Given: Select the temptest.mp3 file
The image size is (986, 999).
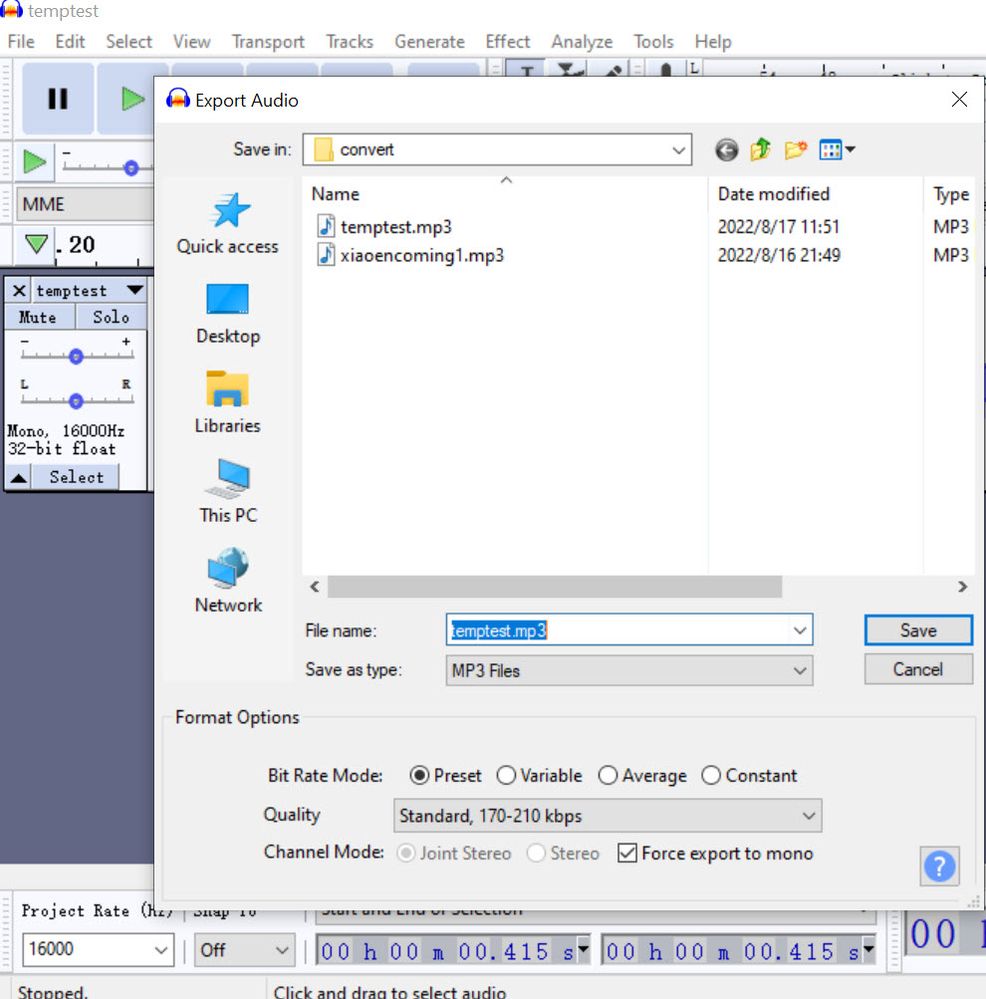Looking at the screenshot, I should 384,227.
